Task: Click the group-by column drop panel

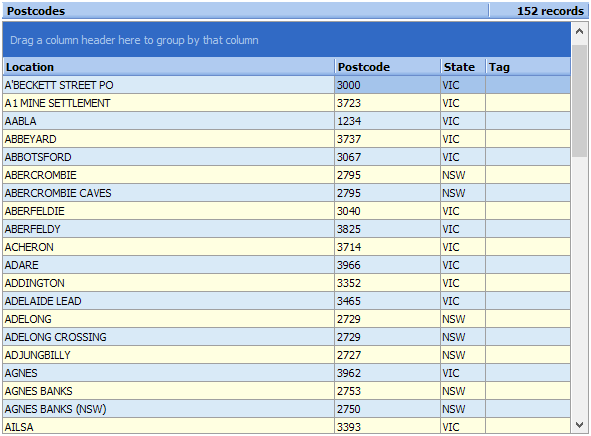Action: (x=287, y=40)
